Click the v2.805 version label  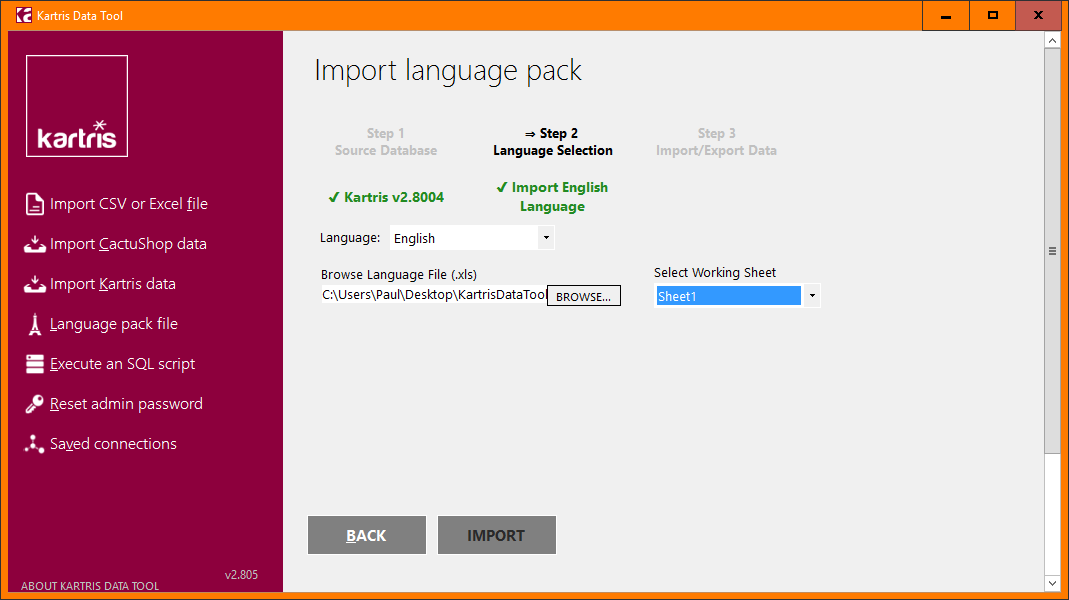241,575
